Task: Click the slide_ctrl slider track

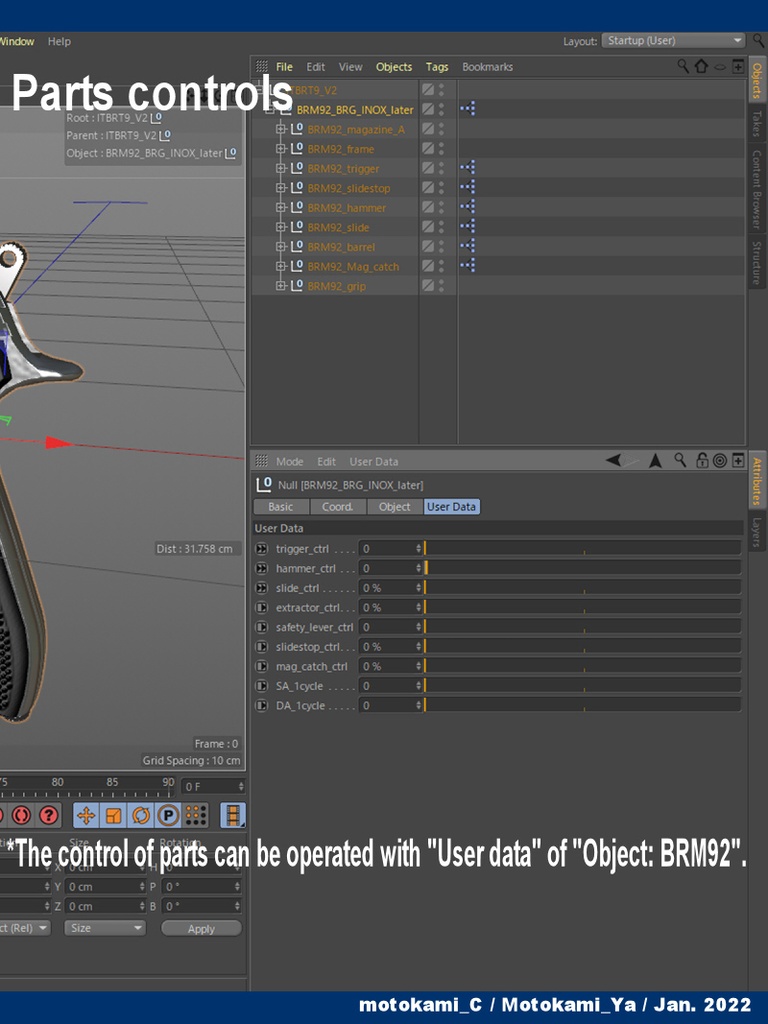Action: [x=583, y=588]
